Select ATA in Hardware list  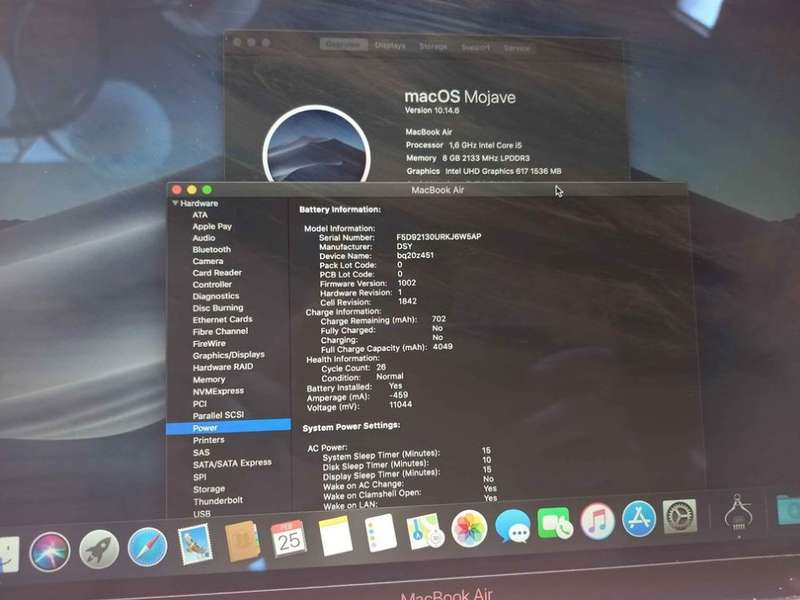point(200,215)
